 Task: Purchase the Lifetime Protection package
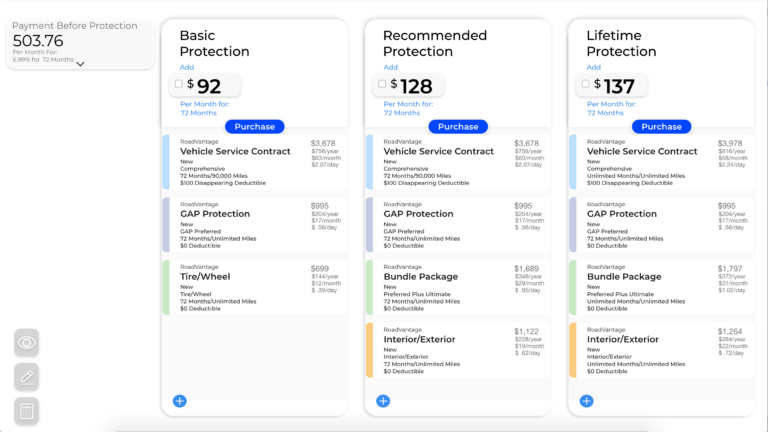click(x=661, y=127)
